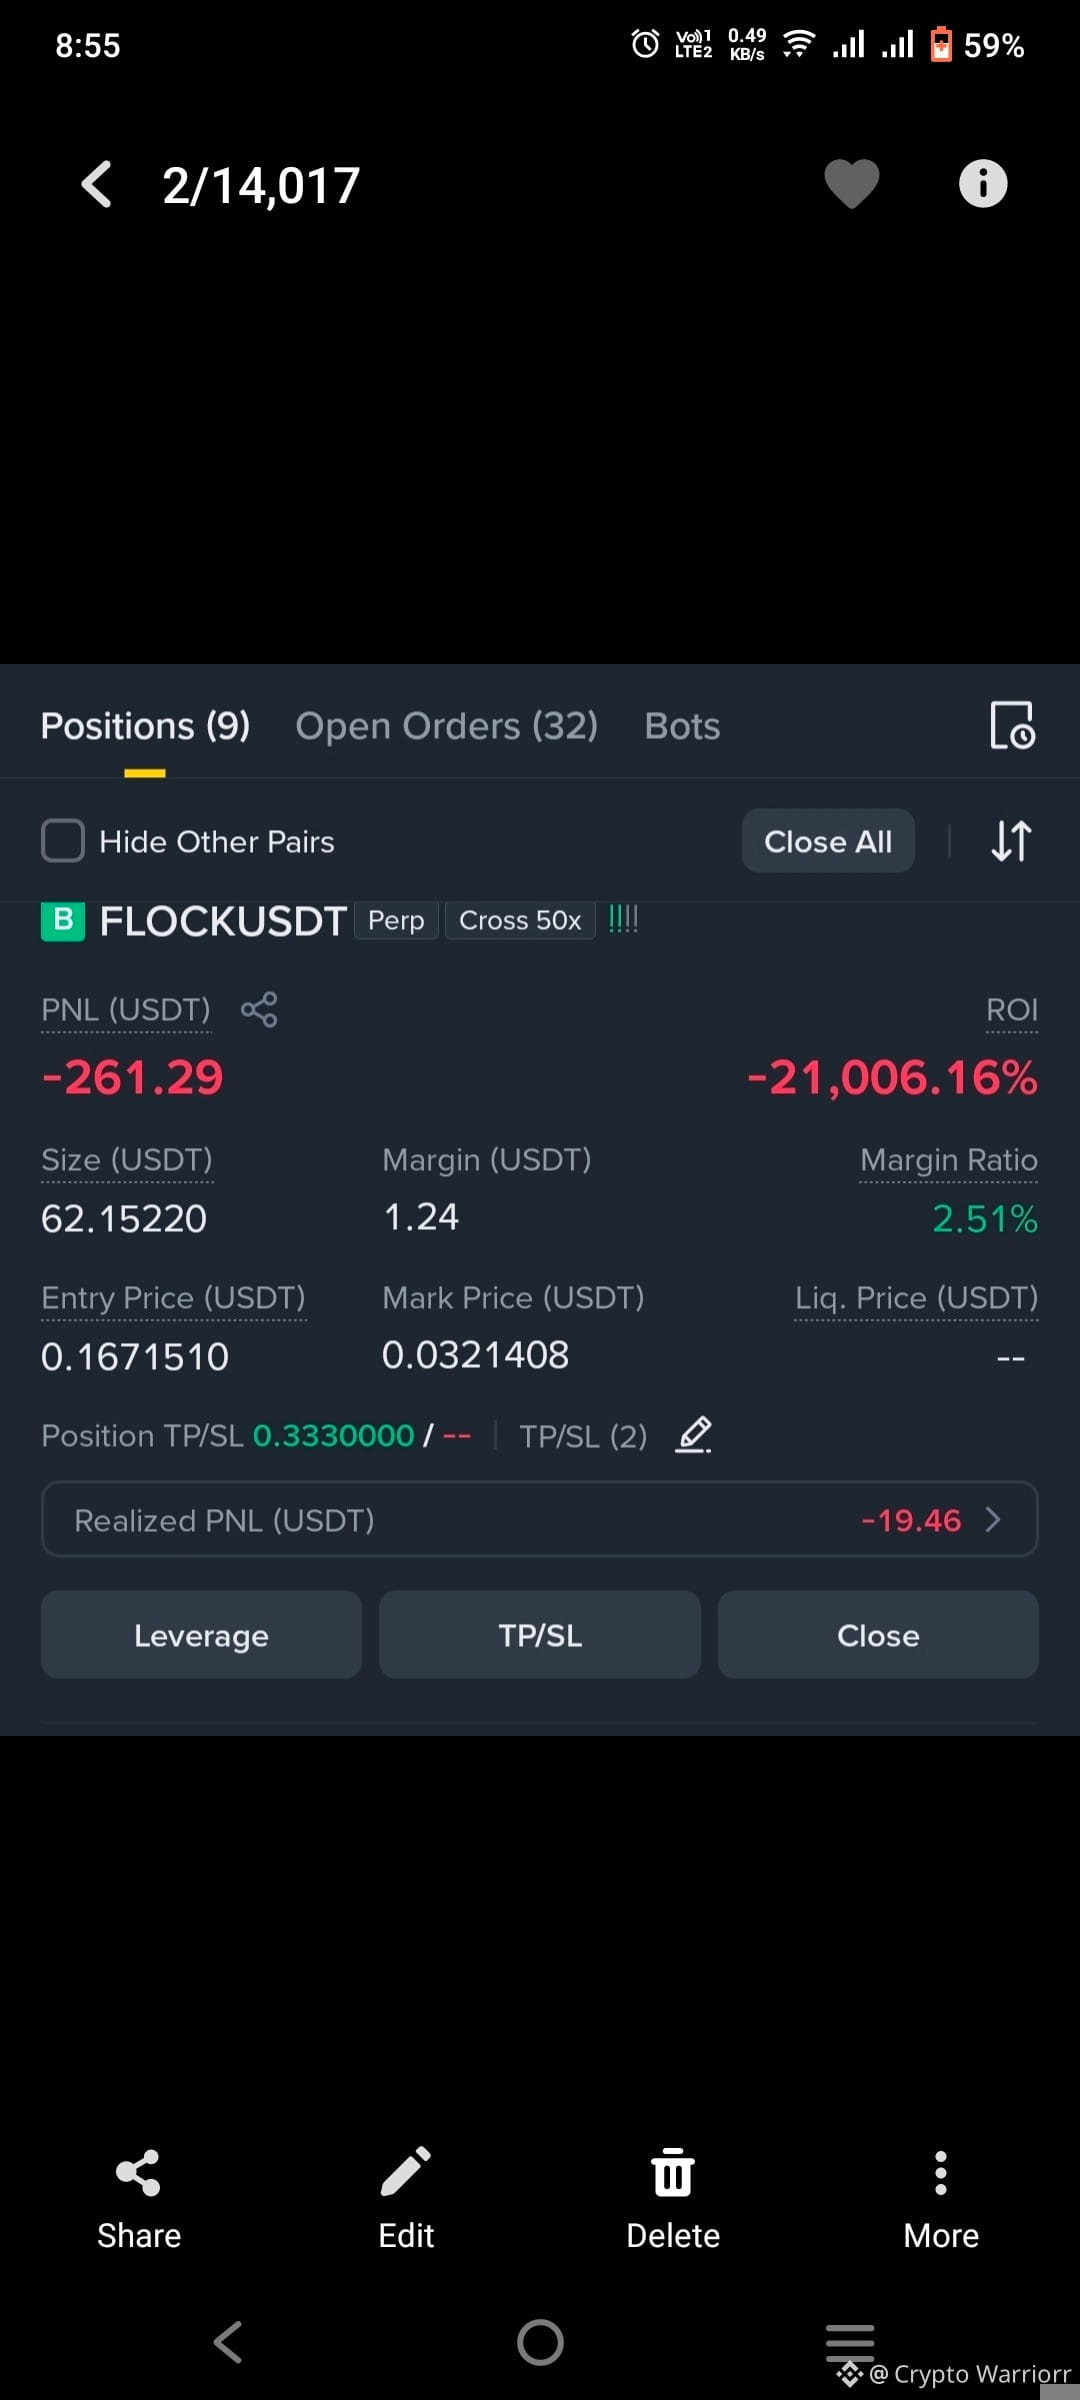
Task: Tap the sort arrows icon
Action: 1011,841
